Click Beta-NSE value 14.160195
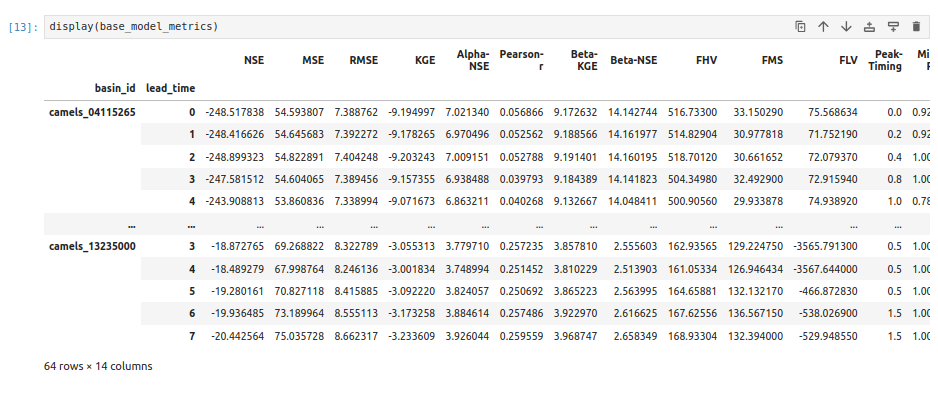 click(x=632, y=157)
